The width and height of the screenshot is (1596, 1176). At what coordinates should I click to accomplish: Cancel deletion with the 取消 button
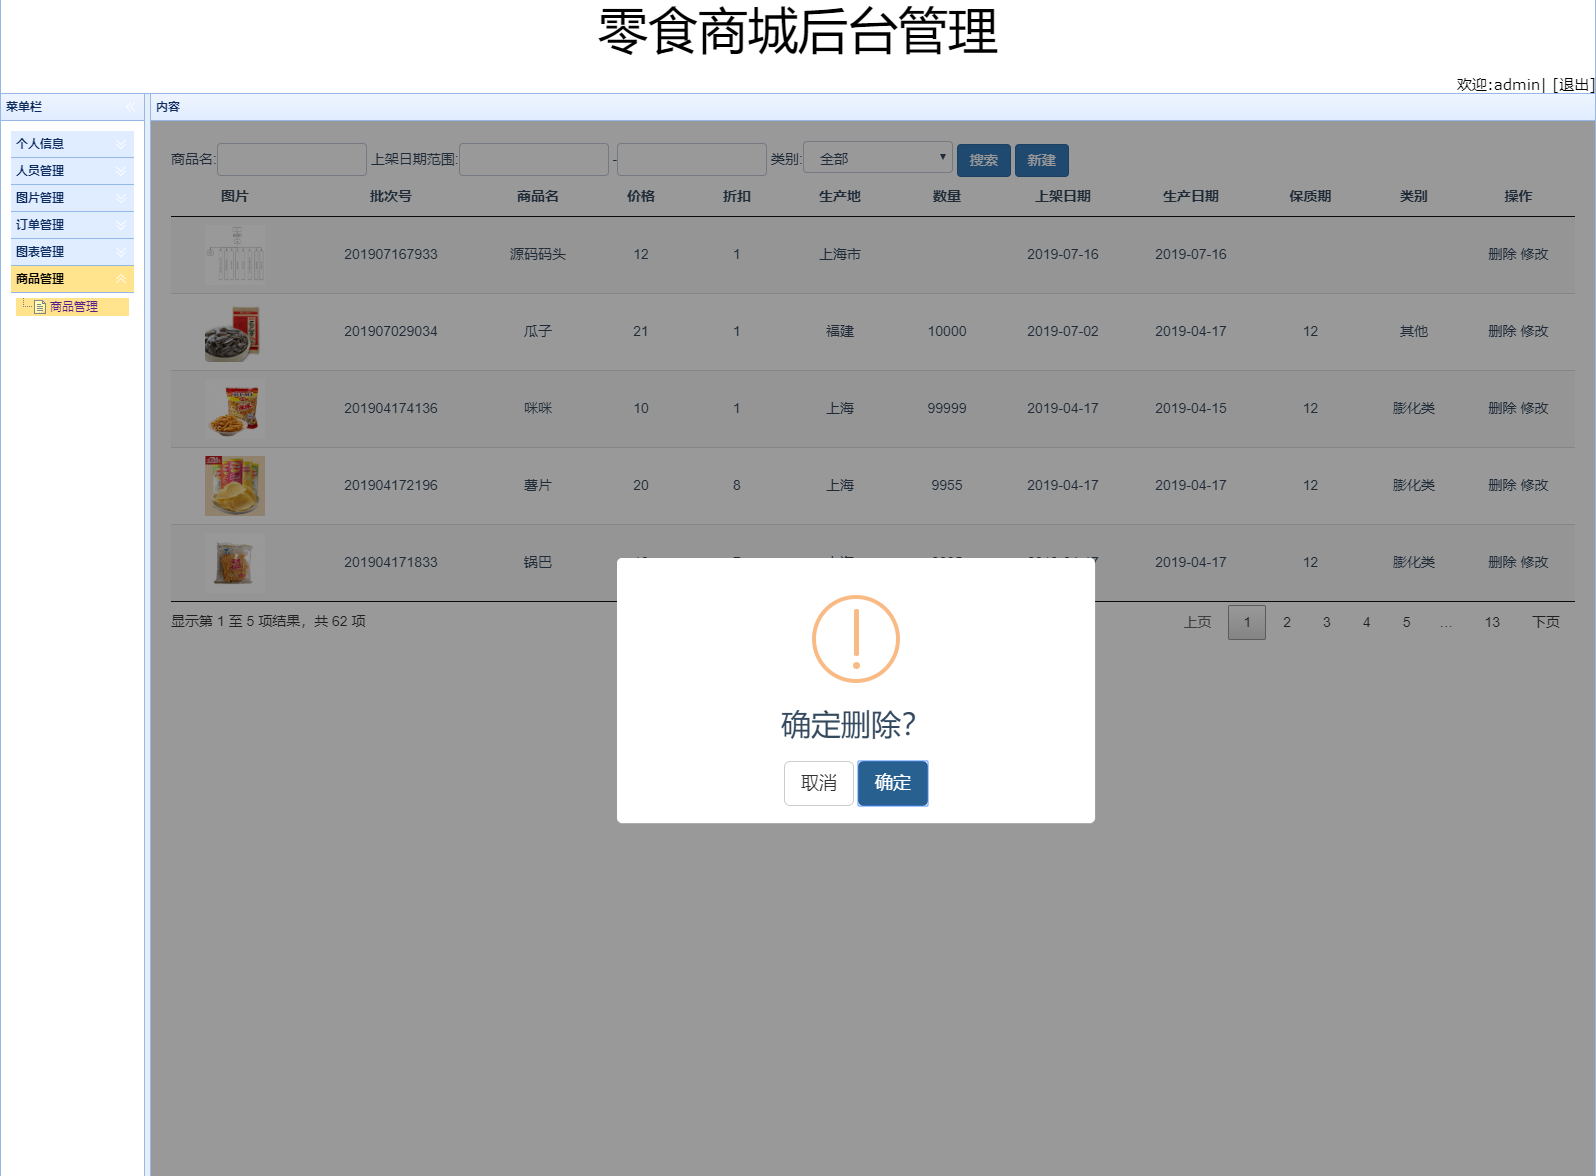coord(819,783)
